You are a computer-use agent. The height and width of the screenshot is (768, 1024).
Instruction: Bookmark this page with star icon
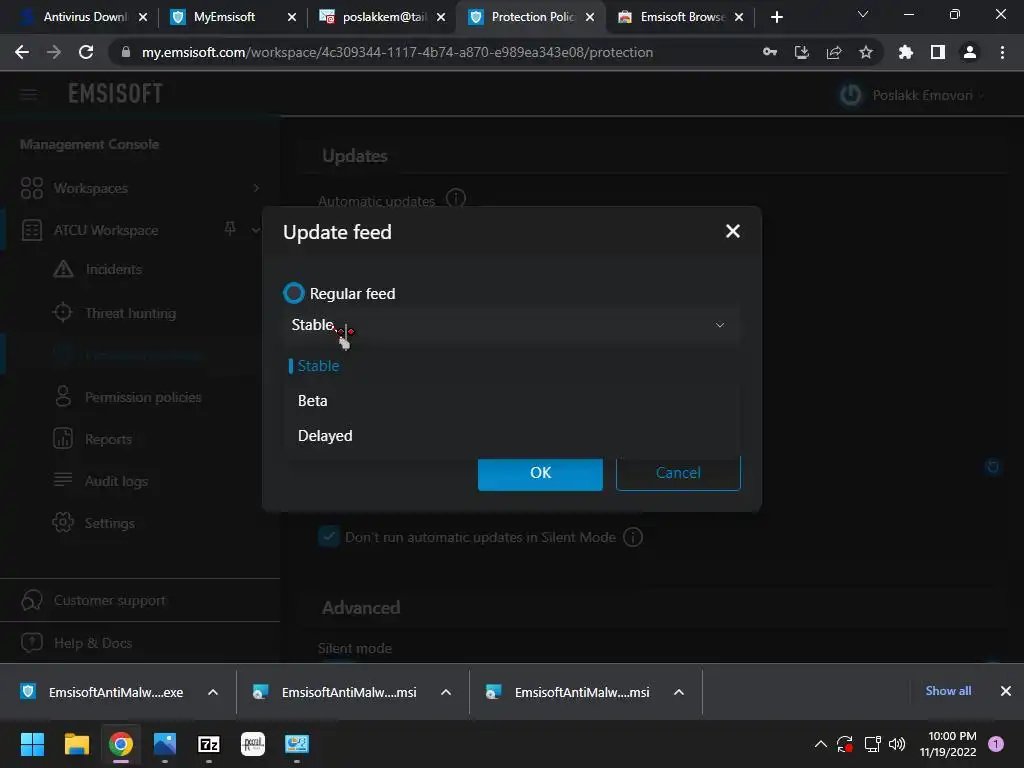click(866, 52)
